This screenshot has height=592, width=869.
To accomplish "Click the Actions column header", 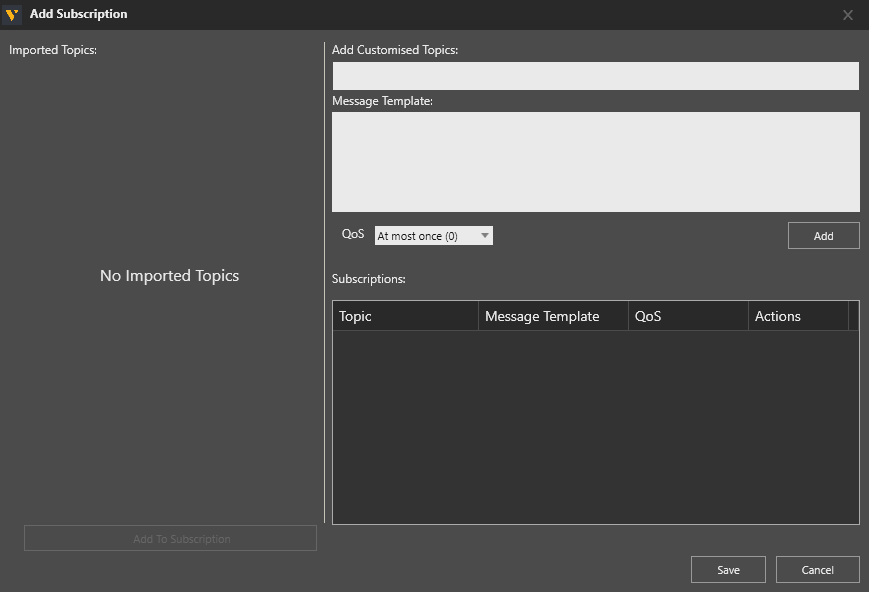I will tap(797, 316).
